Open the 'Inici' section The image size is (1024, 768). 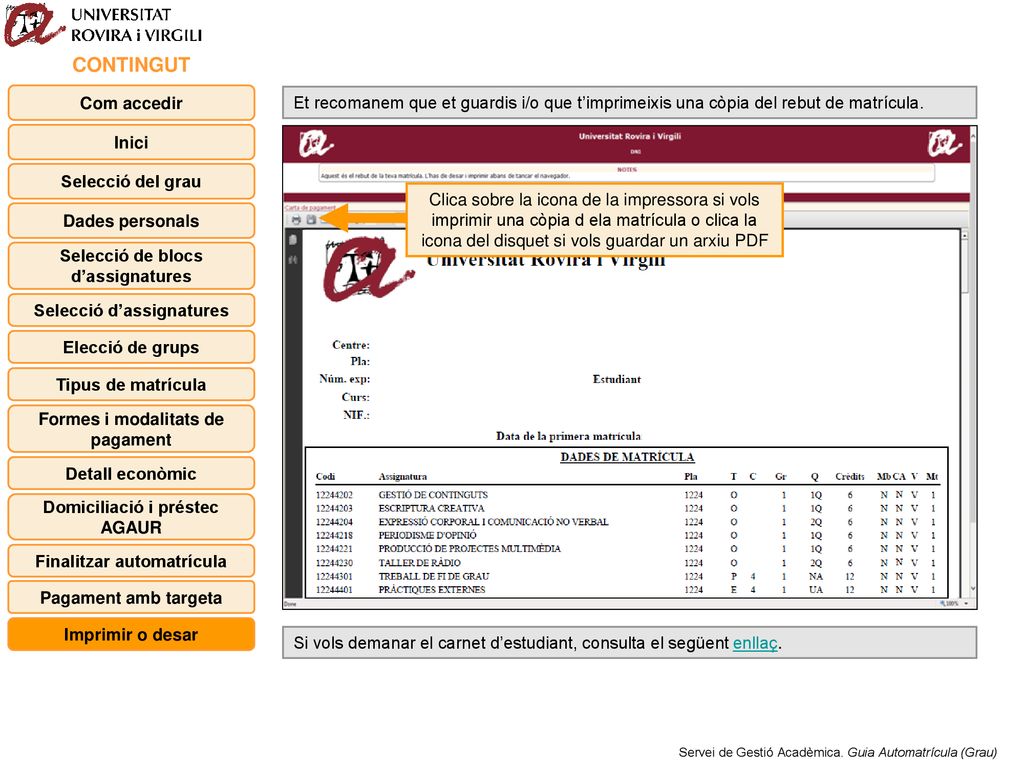pyautogui.click(x=131, y=142)
